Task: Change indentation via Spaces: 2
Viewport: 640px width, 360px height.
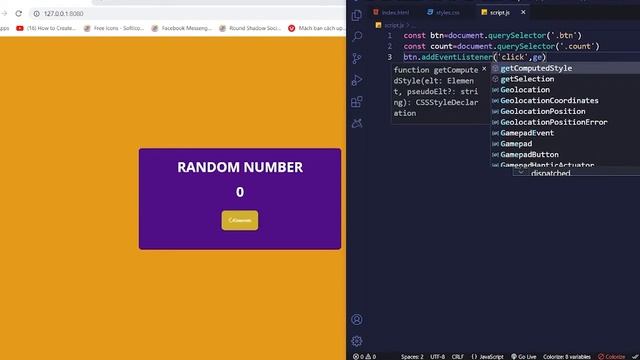Action: (412, 356)
